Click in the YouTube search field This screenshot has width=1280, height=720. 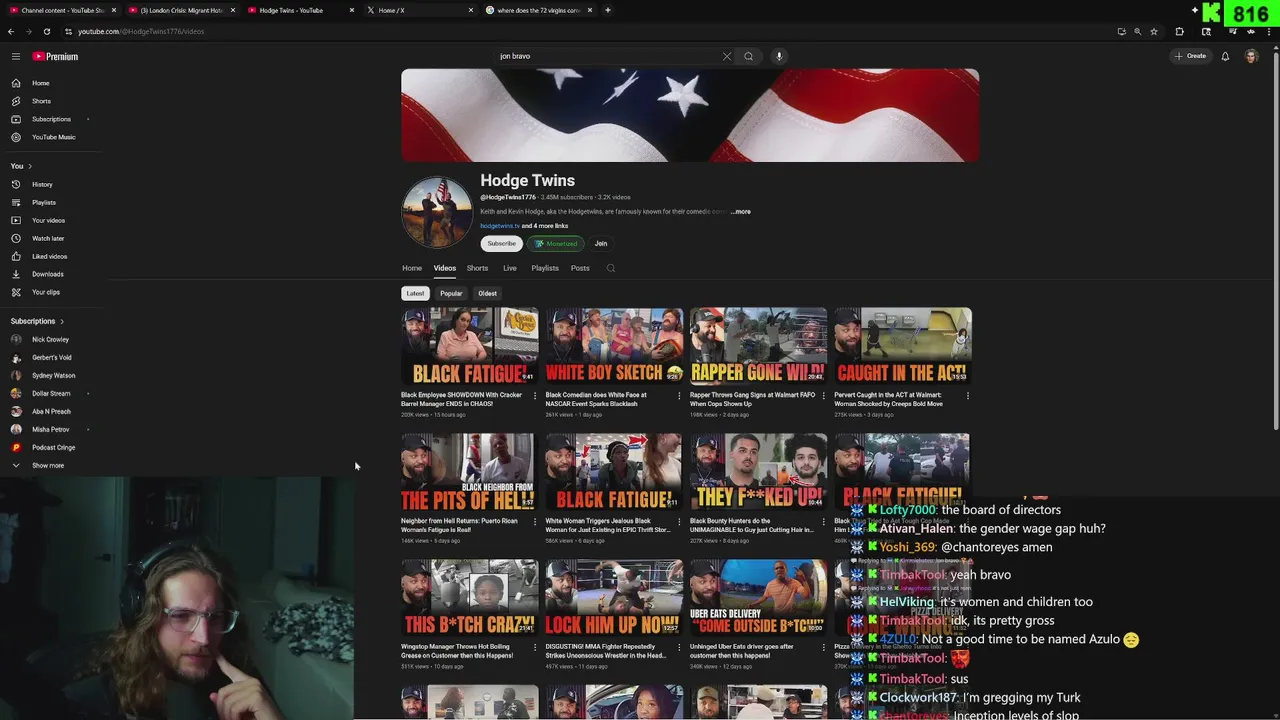610,56
